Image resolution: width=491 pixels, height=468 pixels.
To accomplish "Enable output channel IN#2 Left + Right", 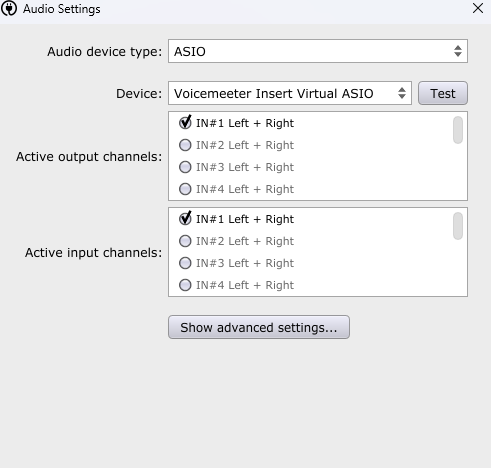I will 185,145.
